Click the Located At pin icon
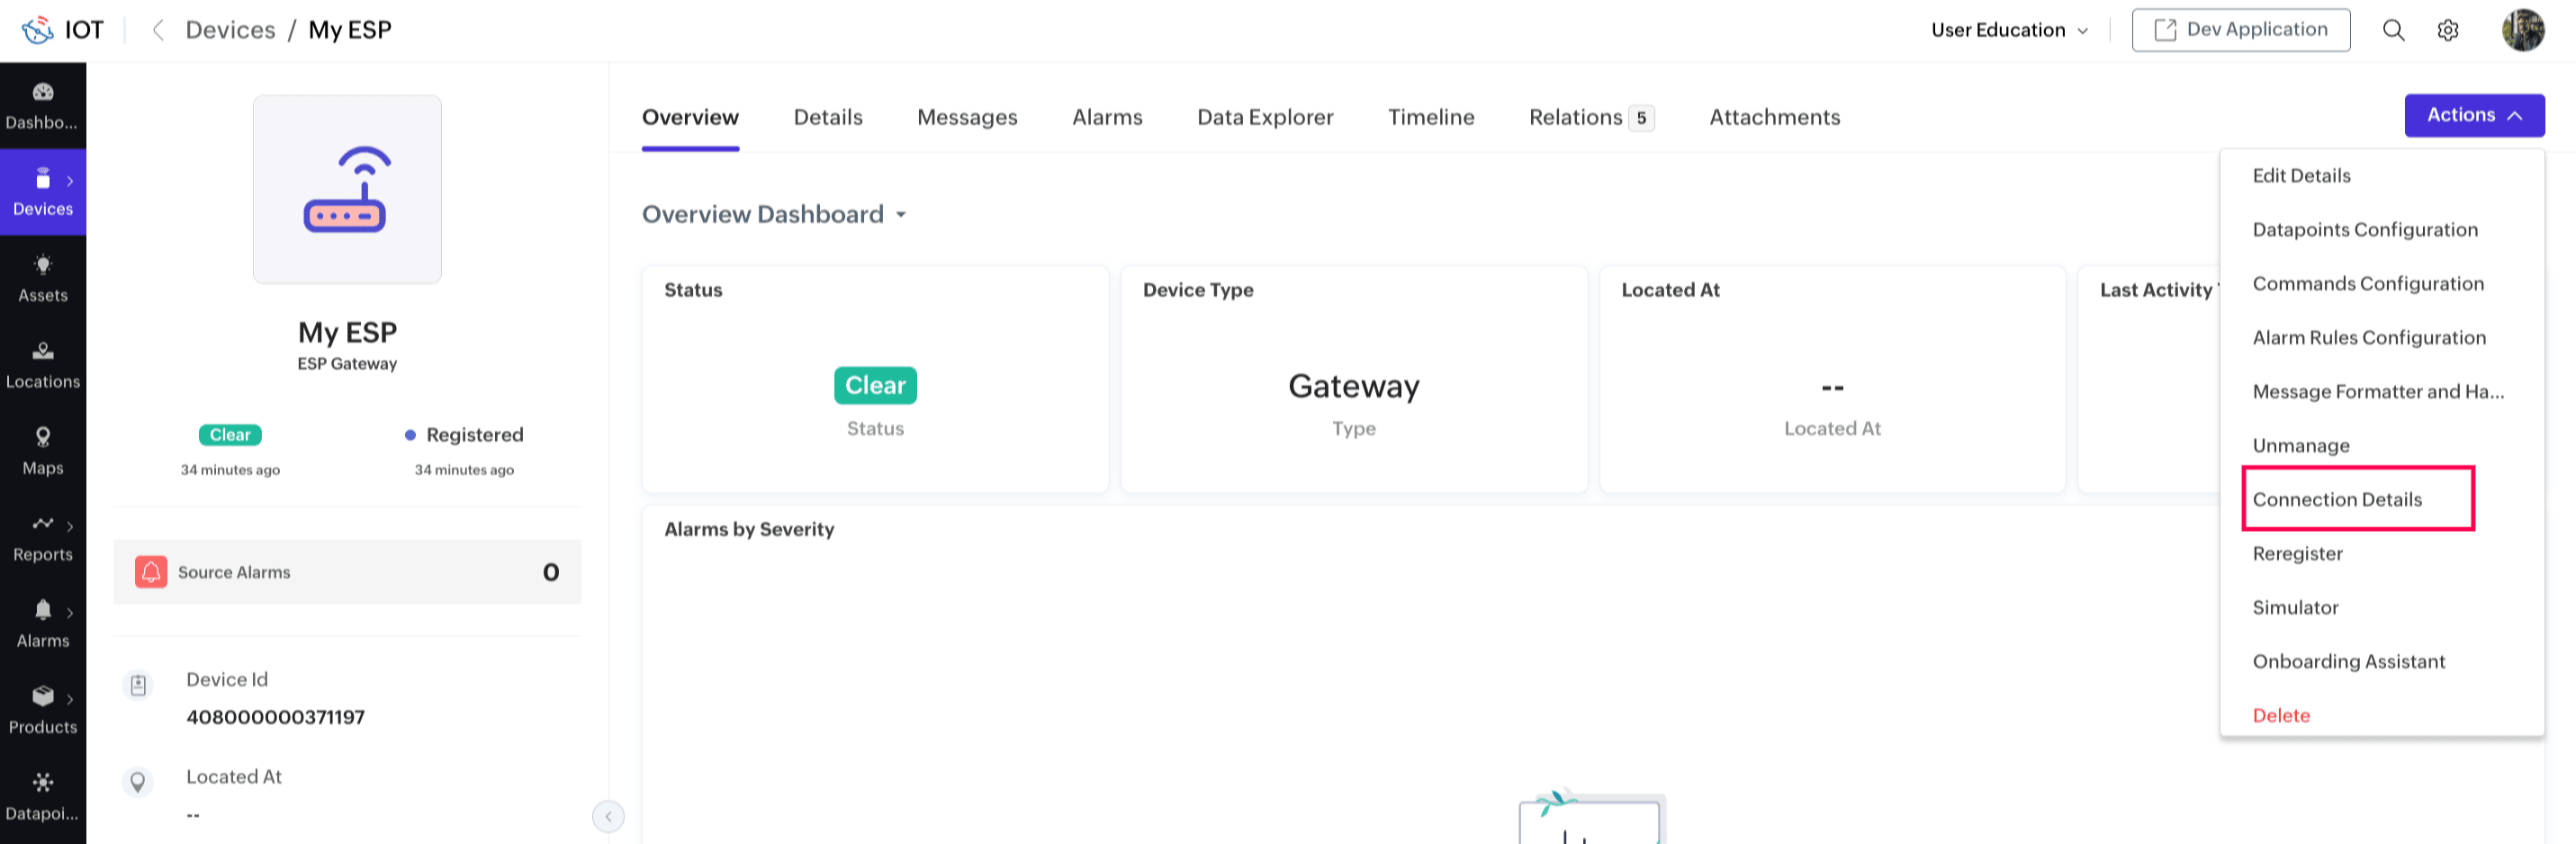This screenshot has width=2576, height=844. [138, 782]
